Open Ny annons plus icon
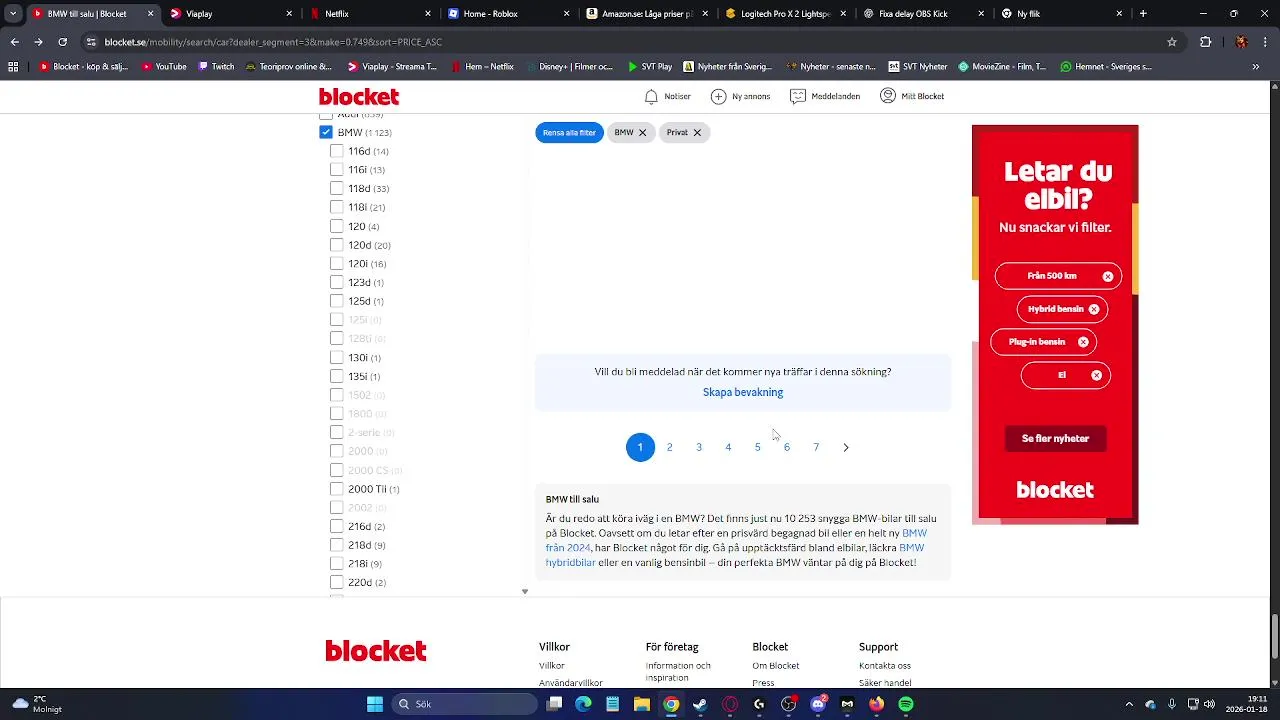1280x720 pixels. tap(718, 96)
